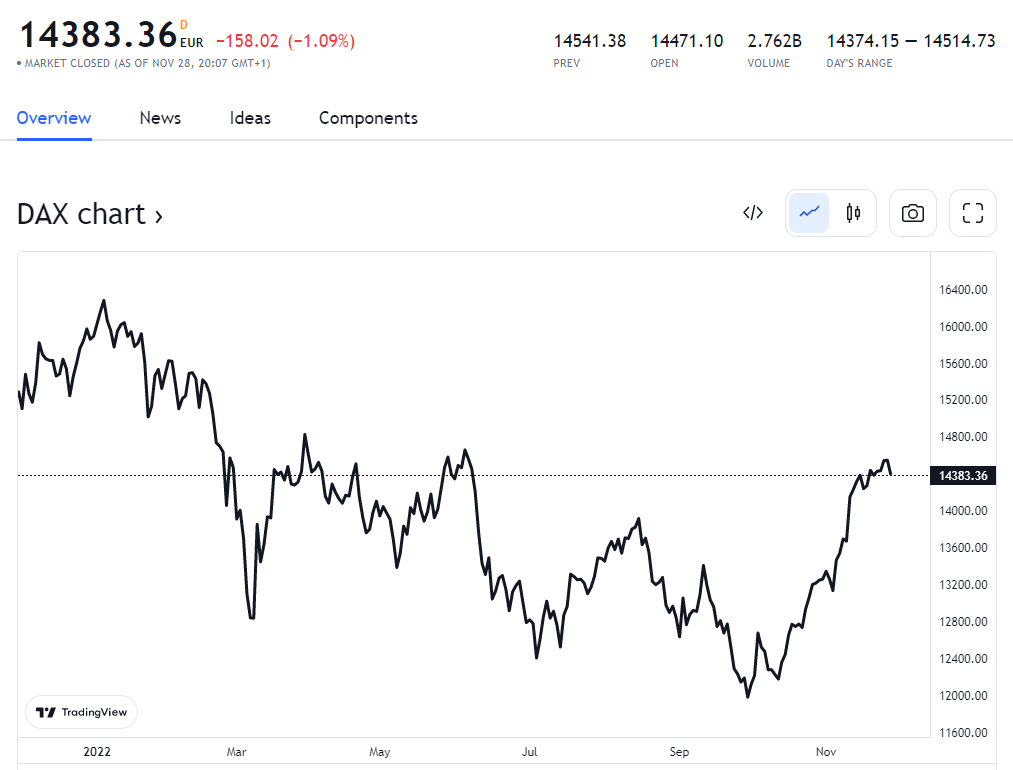Viewport: 1013px width, 770px height.
Task: Switch to the Components tab
Action: point(368,118)
